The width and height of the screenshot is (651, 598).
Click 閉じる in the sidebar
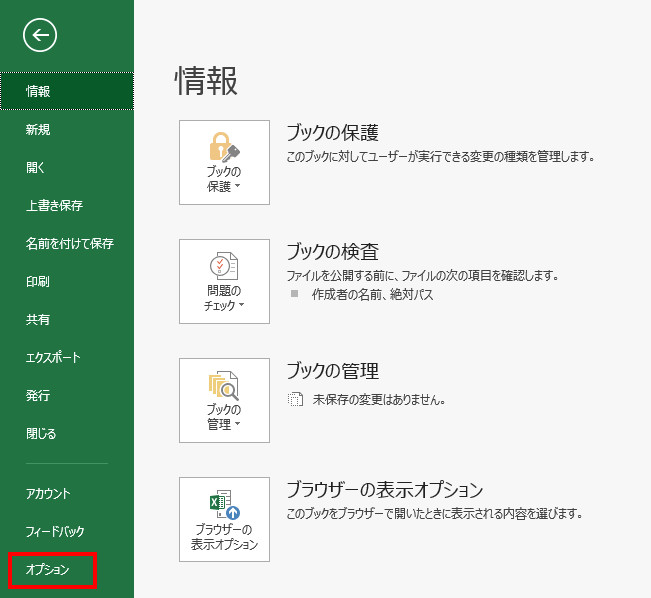[67, 434]
